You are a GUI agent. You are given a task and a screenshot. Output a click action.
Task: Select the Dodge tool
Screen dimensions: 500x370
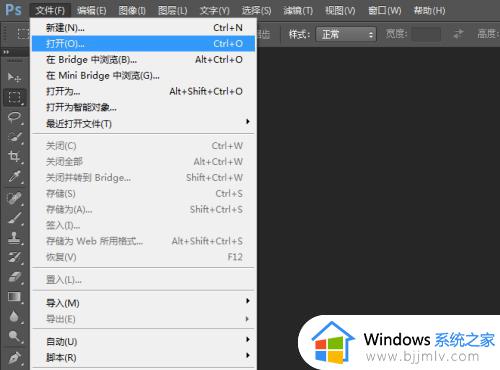click(14, 336)
